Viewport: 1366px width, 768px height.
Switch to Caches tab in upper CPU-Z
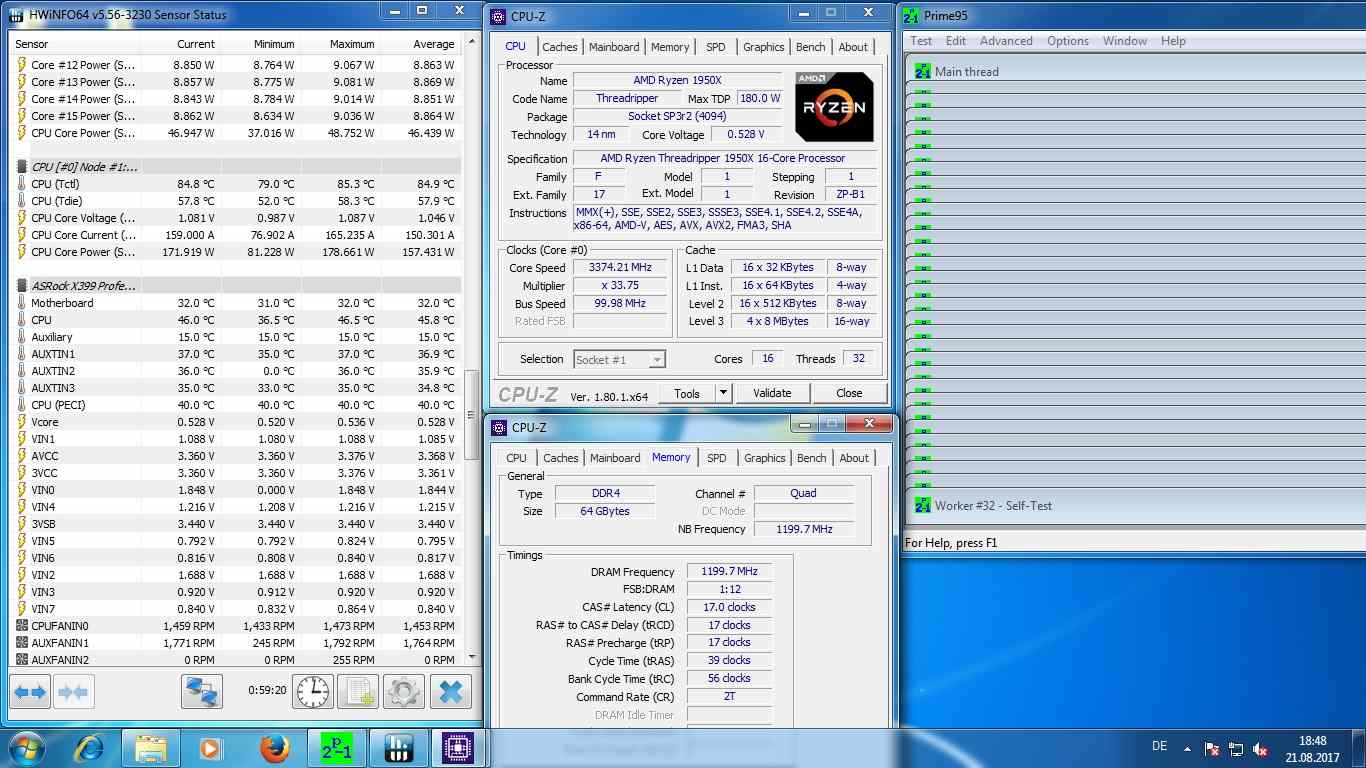click(560, 47)
